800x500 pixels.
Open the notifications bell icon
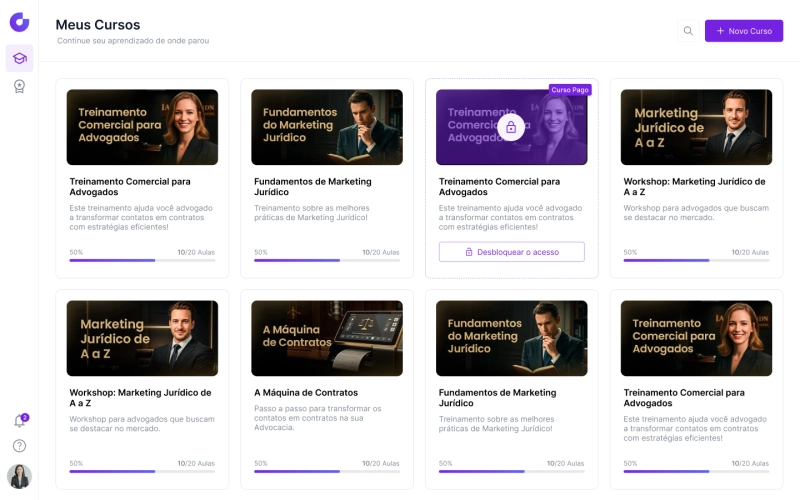pyautogui.click(x=18, y=421)
